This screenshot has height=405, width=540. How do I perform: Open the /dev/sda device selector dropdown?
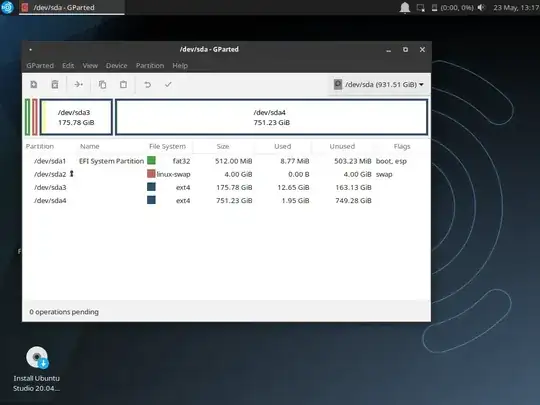(378, 84)
